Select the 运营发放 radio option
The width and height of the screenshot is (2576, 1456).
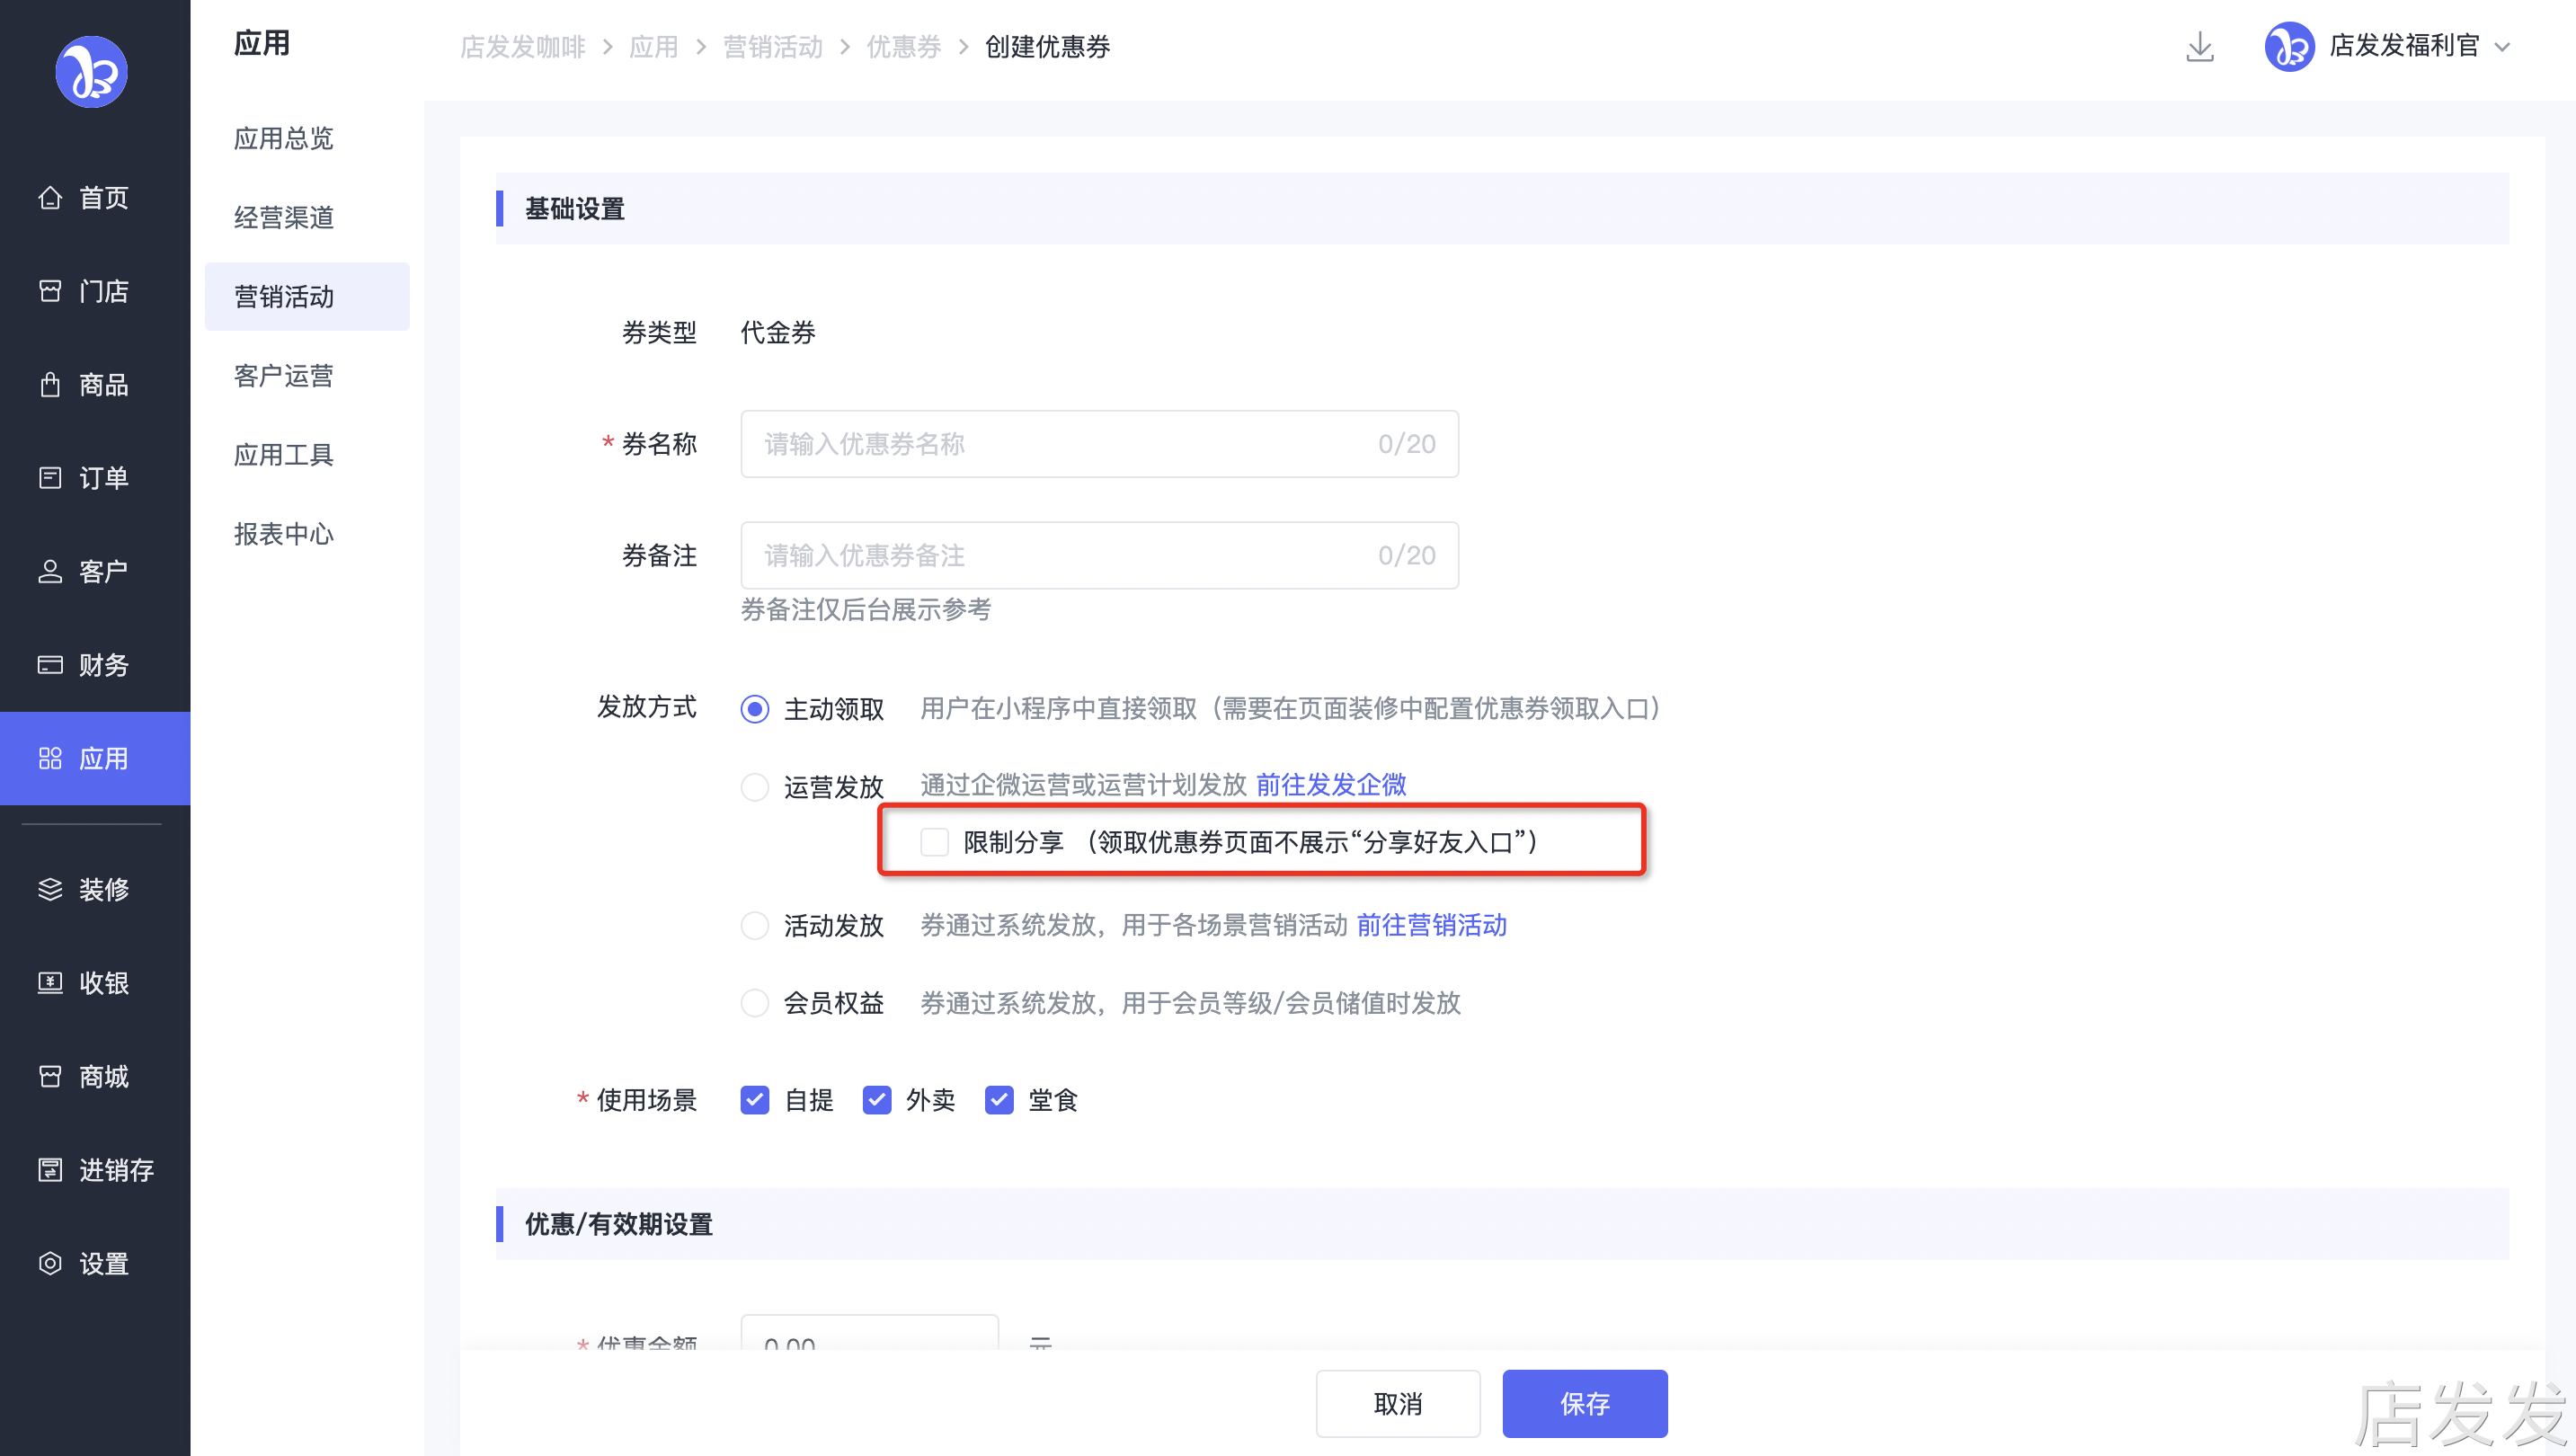(x=755, y=787)
